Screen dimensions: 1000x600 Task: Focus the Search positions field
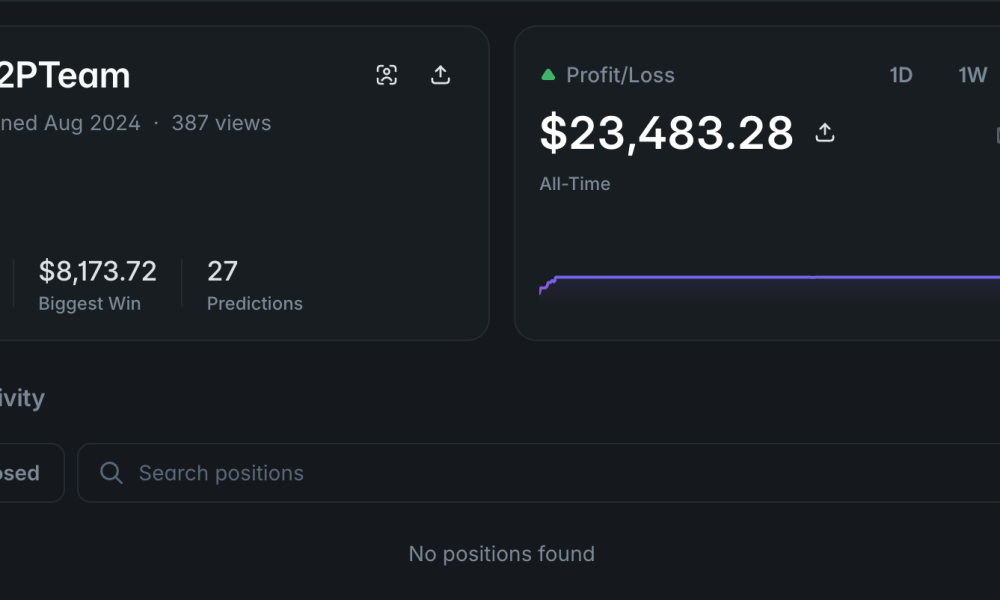pyautogui.click(x=500, y=473)
